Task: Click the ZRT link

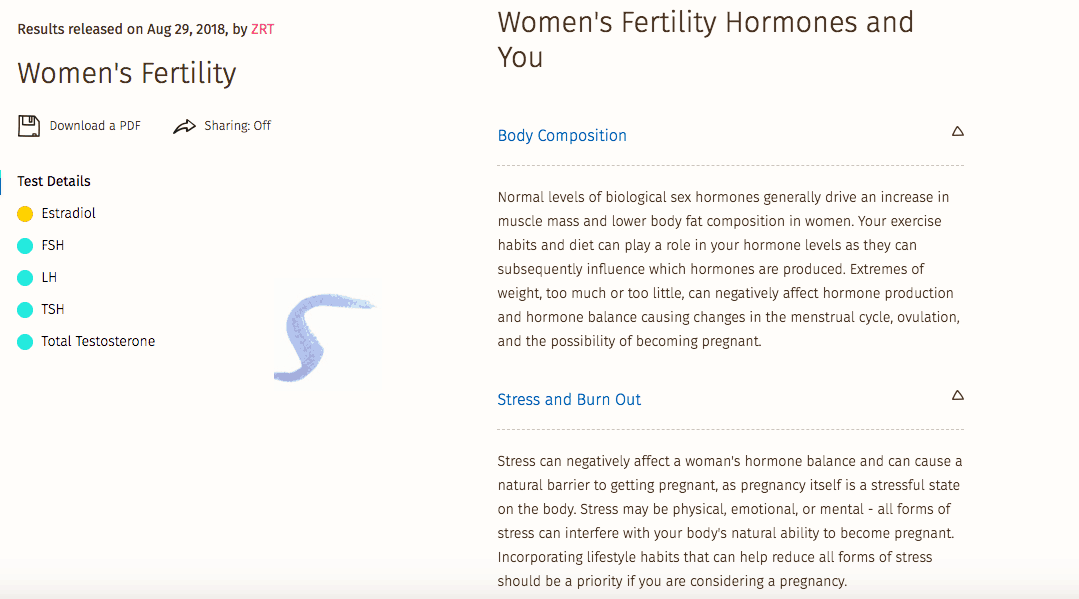Action: [262, 29]
